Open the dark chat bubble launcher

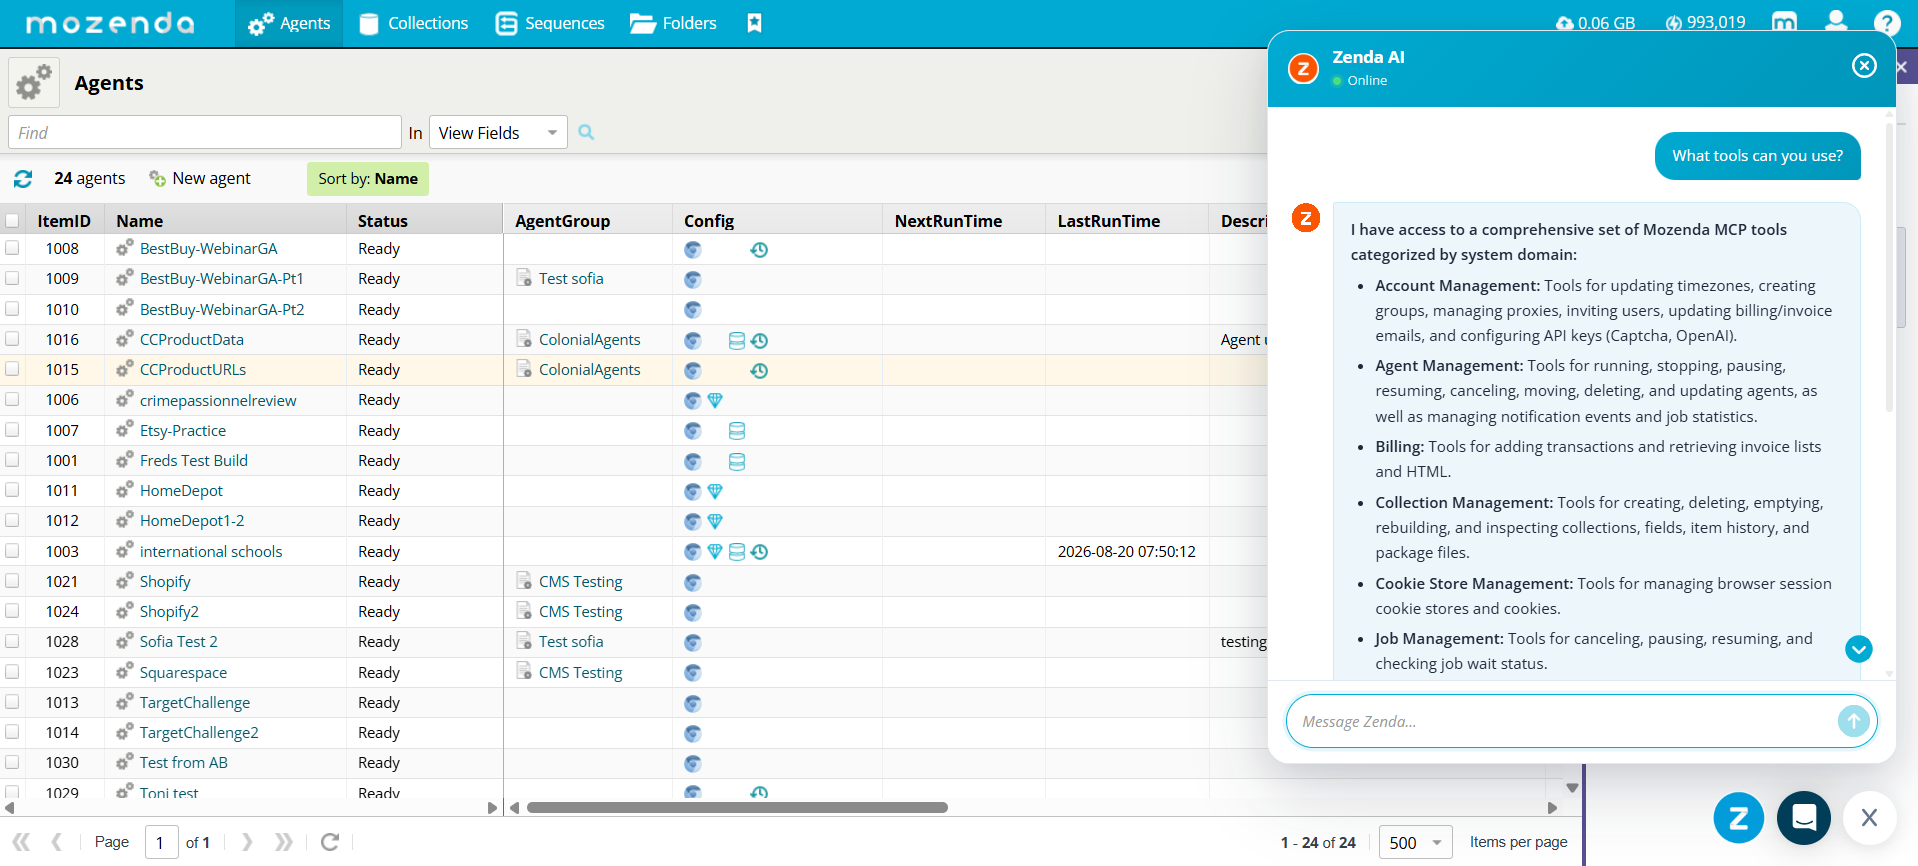[x=1804, y=818]
